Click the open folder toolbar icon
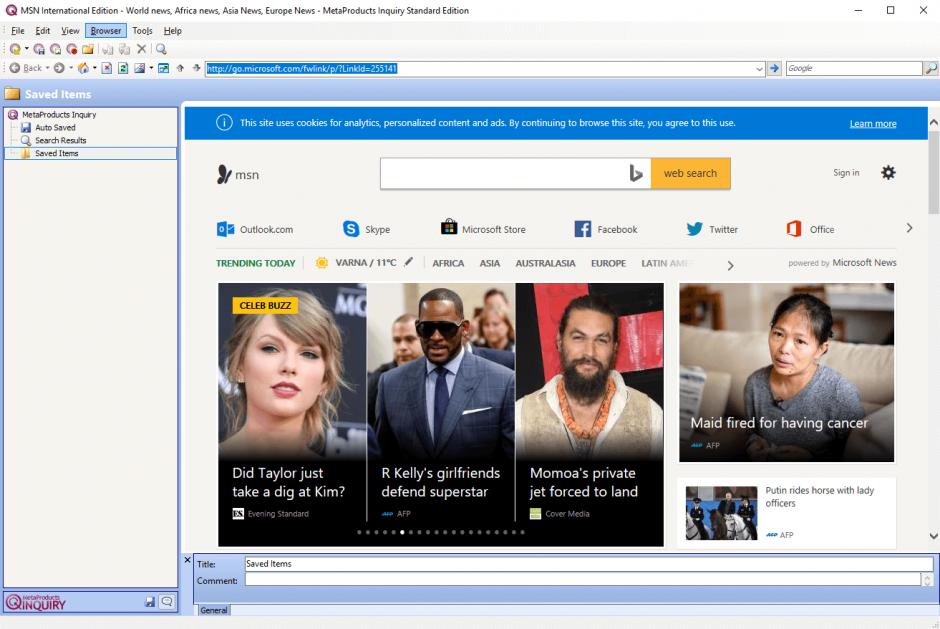Image resolution: width=940 pixels, height=629 pixels. (88, 49)
